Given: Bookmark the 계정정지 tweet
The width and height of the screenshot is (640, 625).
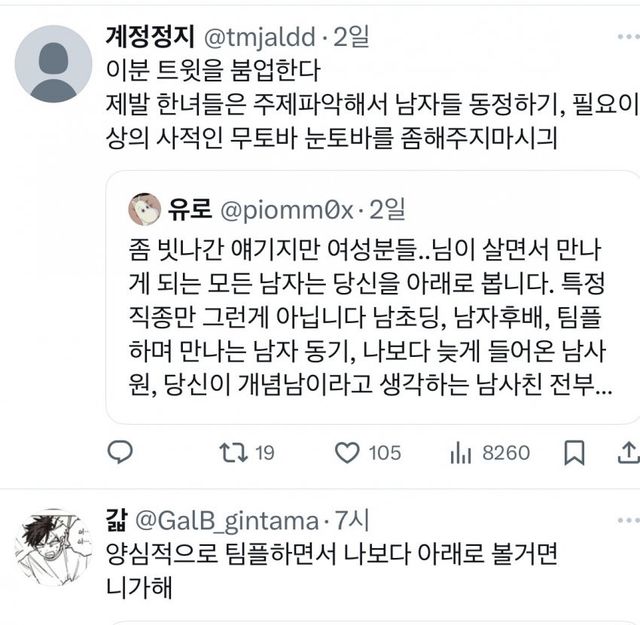Looking at the screenshot, I should 574,453.
